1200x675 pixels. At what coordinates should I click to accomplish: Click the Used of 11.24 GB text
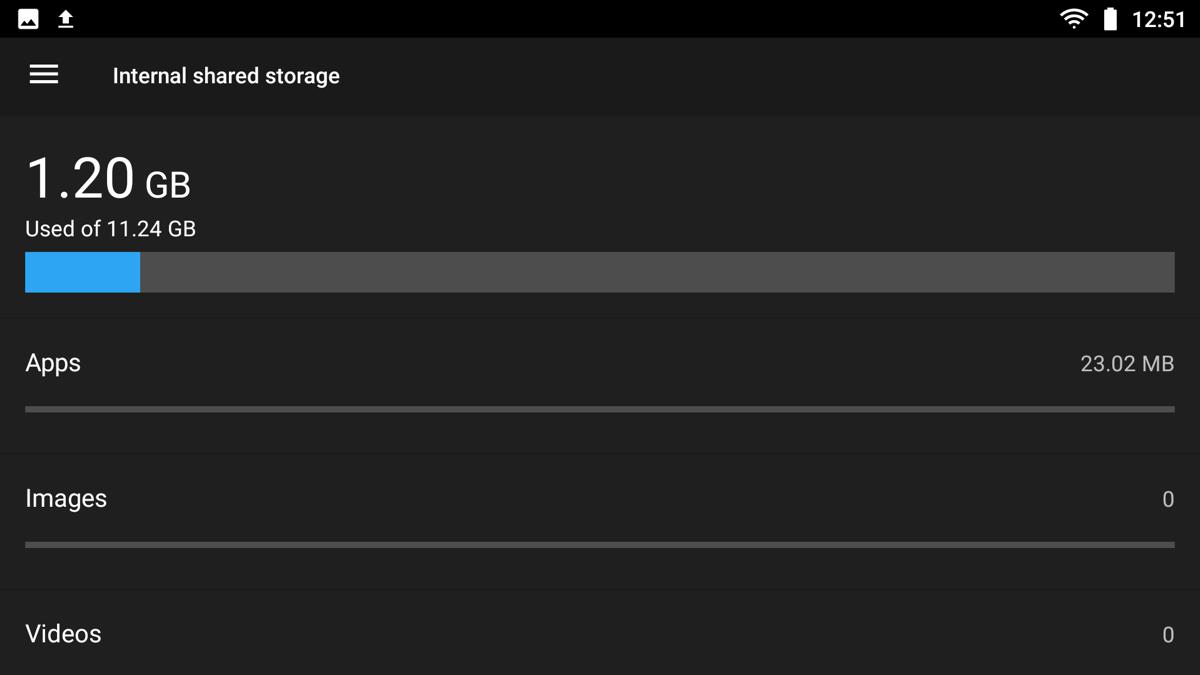pyautogui.click(x=110, y=229)
